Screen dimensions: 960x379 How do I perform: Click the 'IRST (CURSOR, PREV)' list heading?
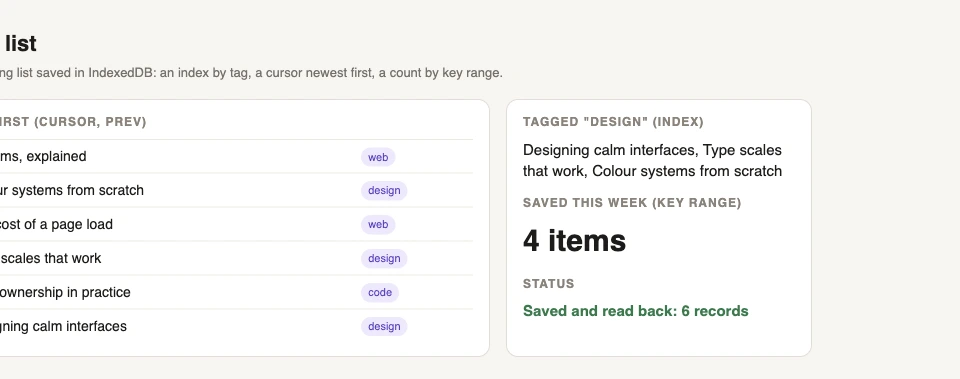[x=73, y=122]
